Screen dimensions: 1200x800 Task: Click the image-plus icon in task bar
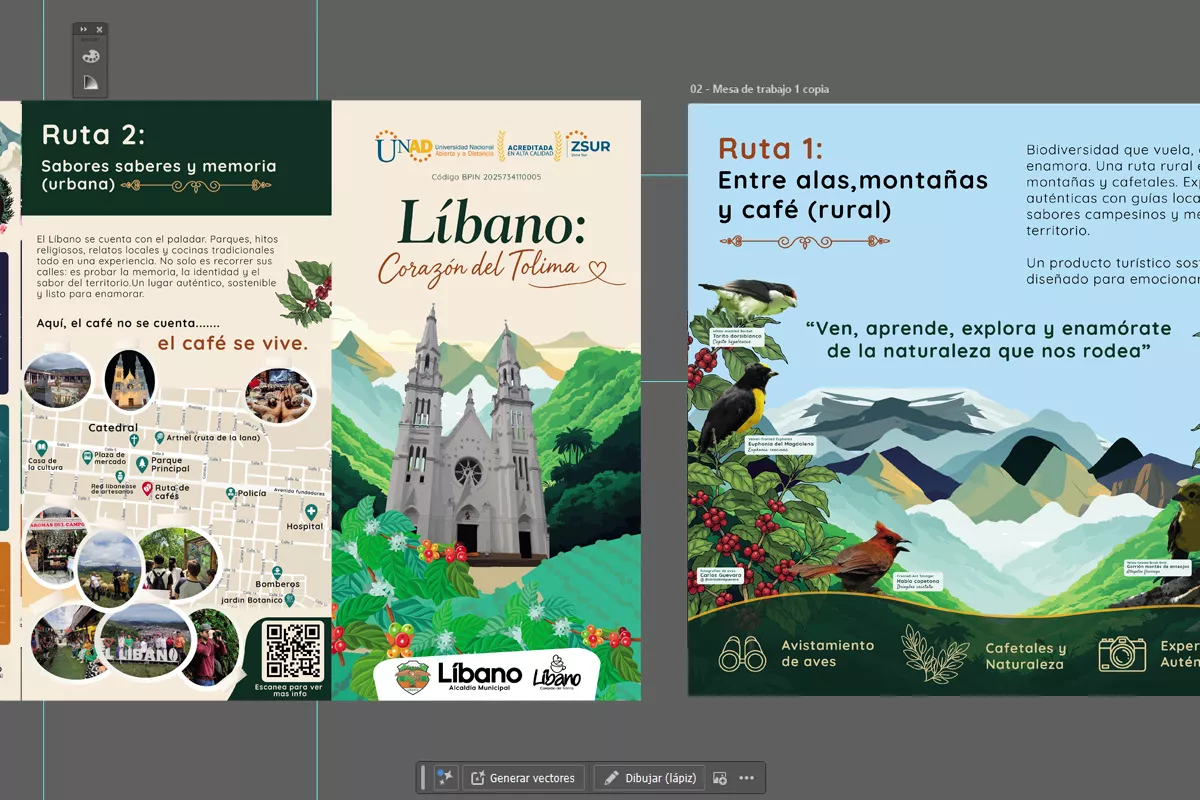720,778
